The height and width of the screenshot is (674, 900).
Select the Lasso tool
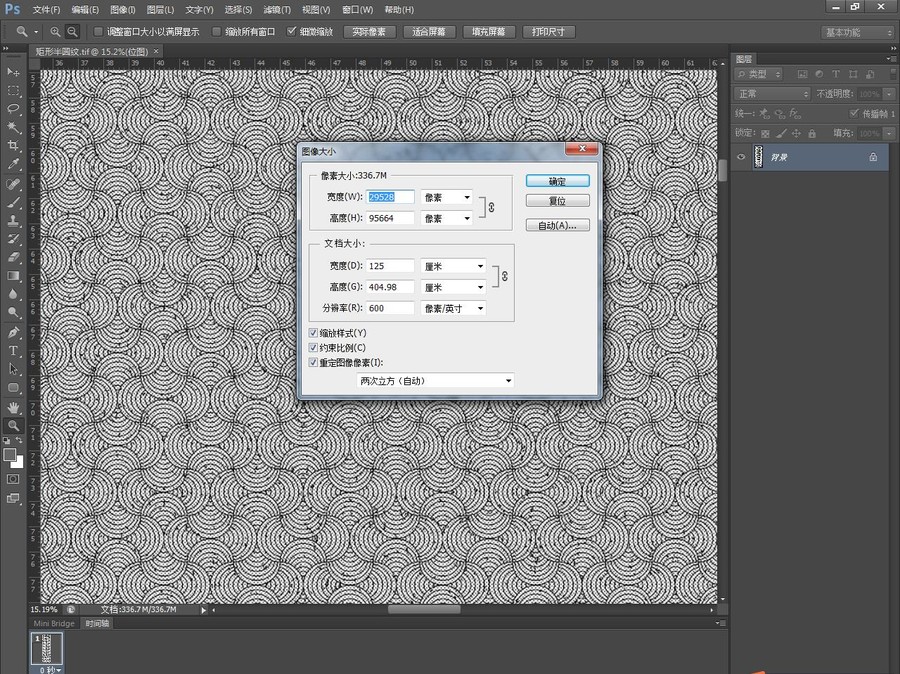[13, 109]
